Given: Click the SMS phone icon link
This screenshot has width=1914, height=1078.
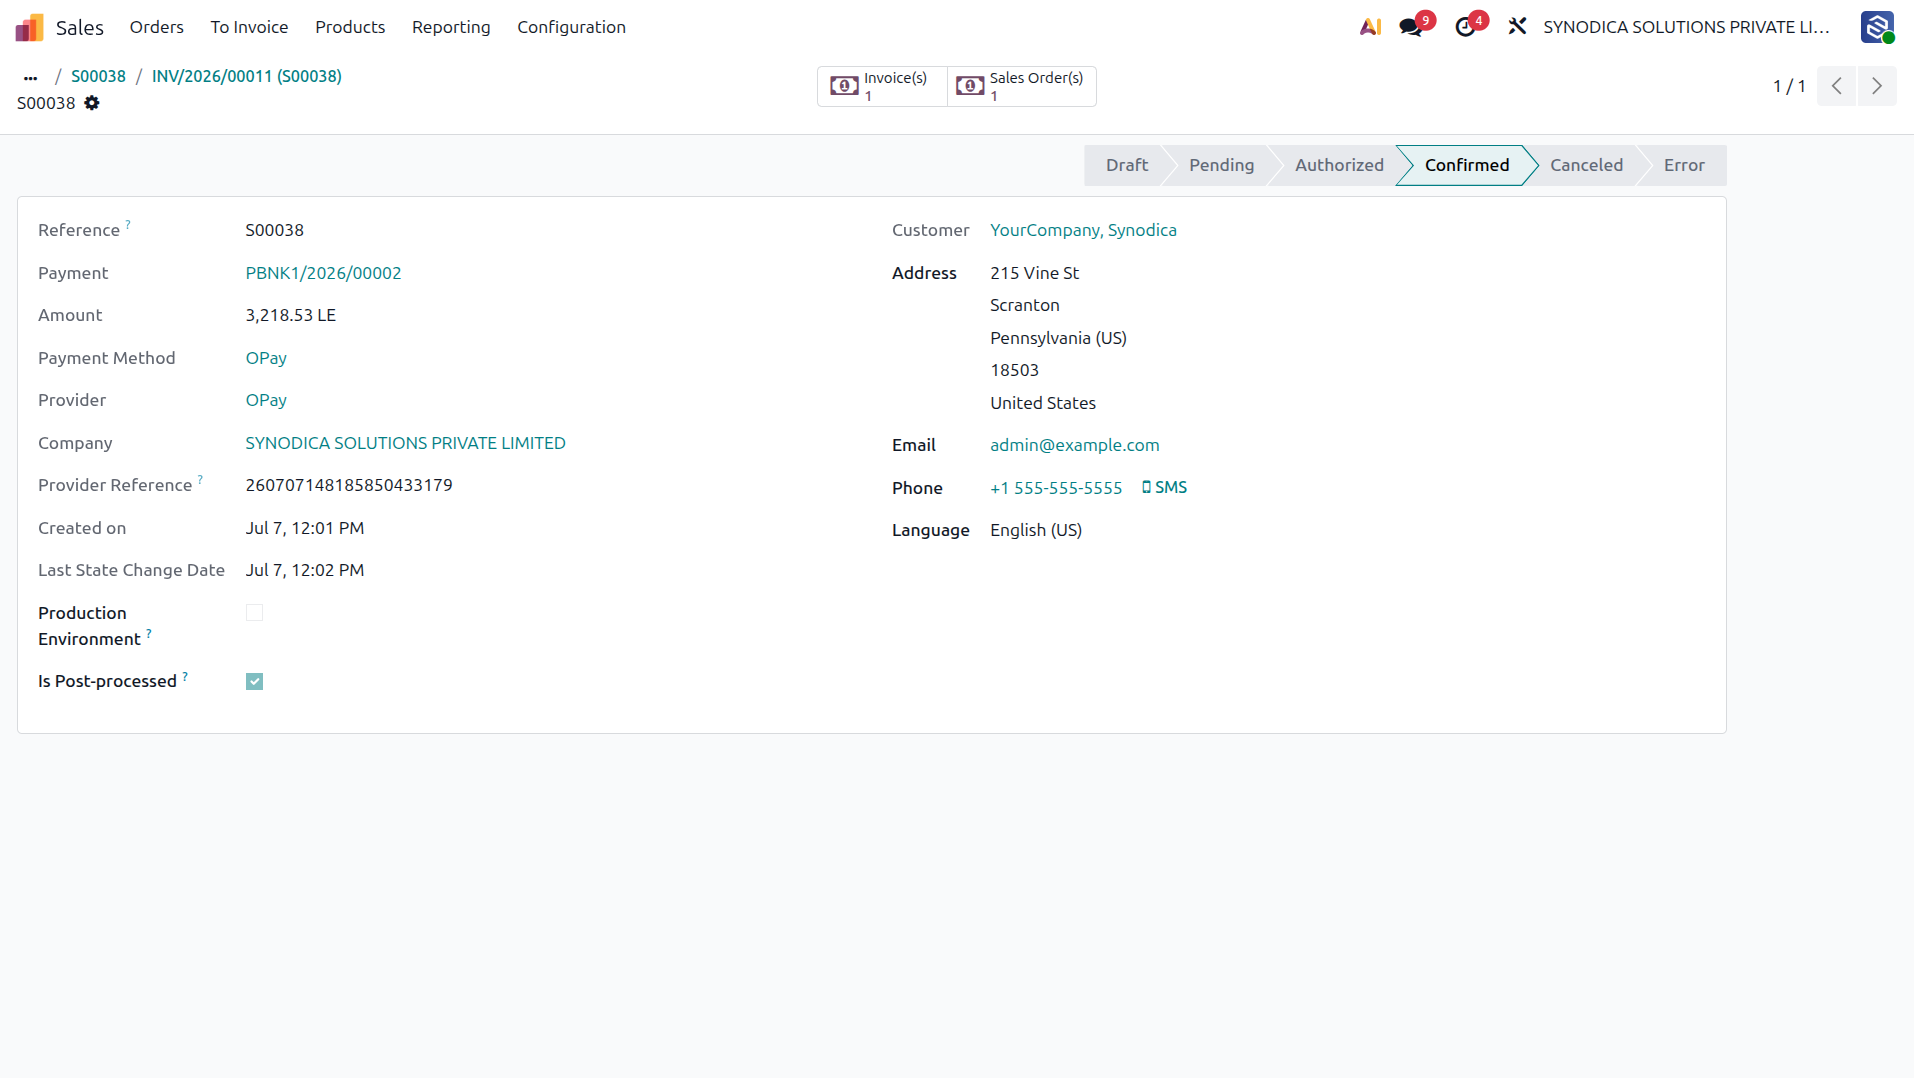Looking at the screenshot, I should 1164,488.
